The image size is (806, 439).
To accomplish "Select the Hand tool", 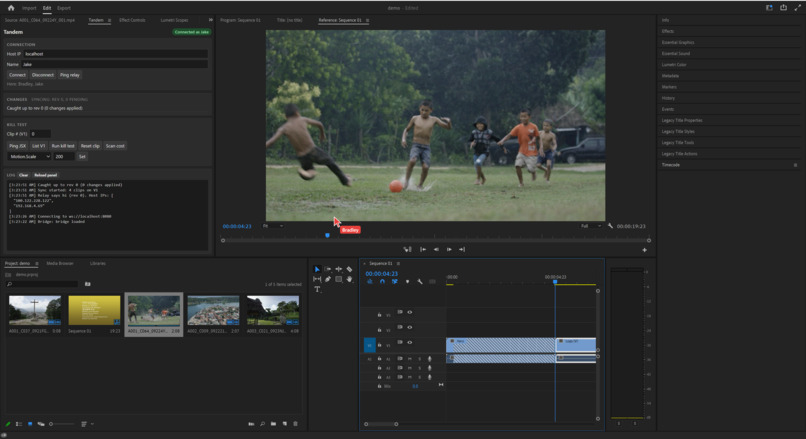I will coord(350,279).
